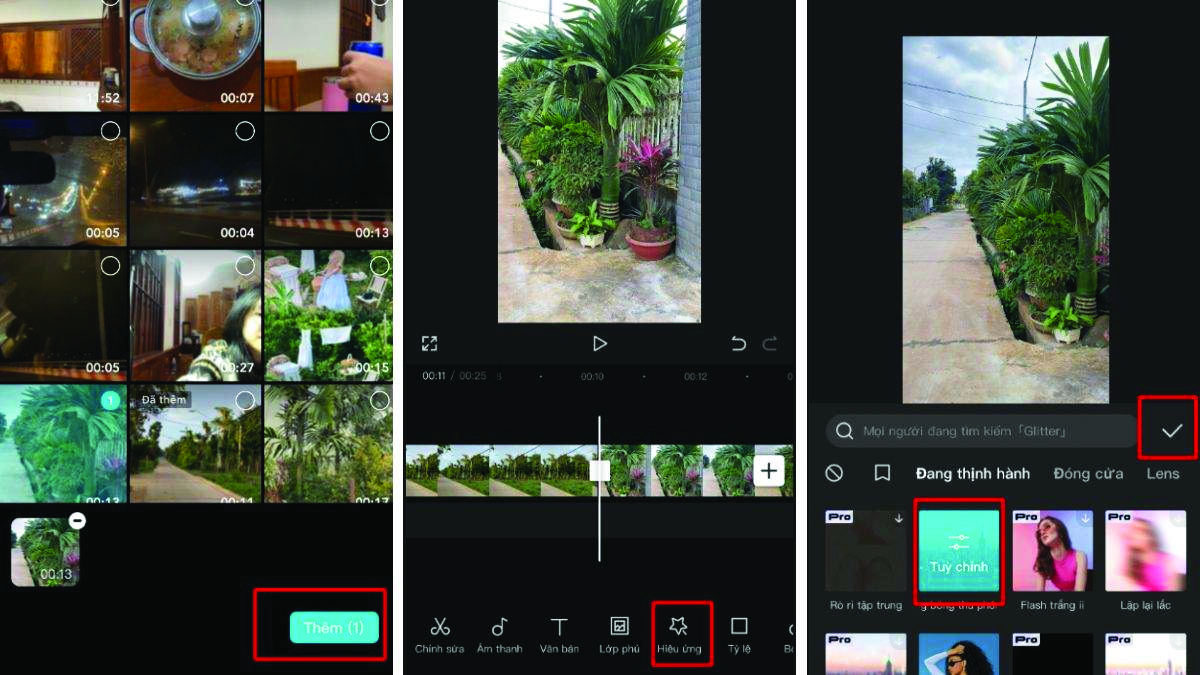The width and height of the screenshot is (1200, 675).
Task: Deselect the added clip with the minus badge
Action: tap(77, 521)
